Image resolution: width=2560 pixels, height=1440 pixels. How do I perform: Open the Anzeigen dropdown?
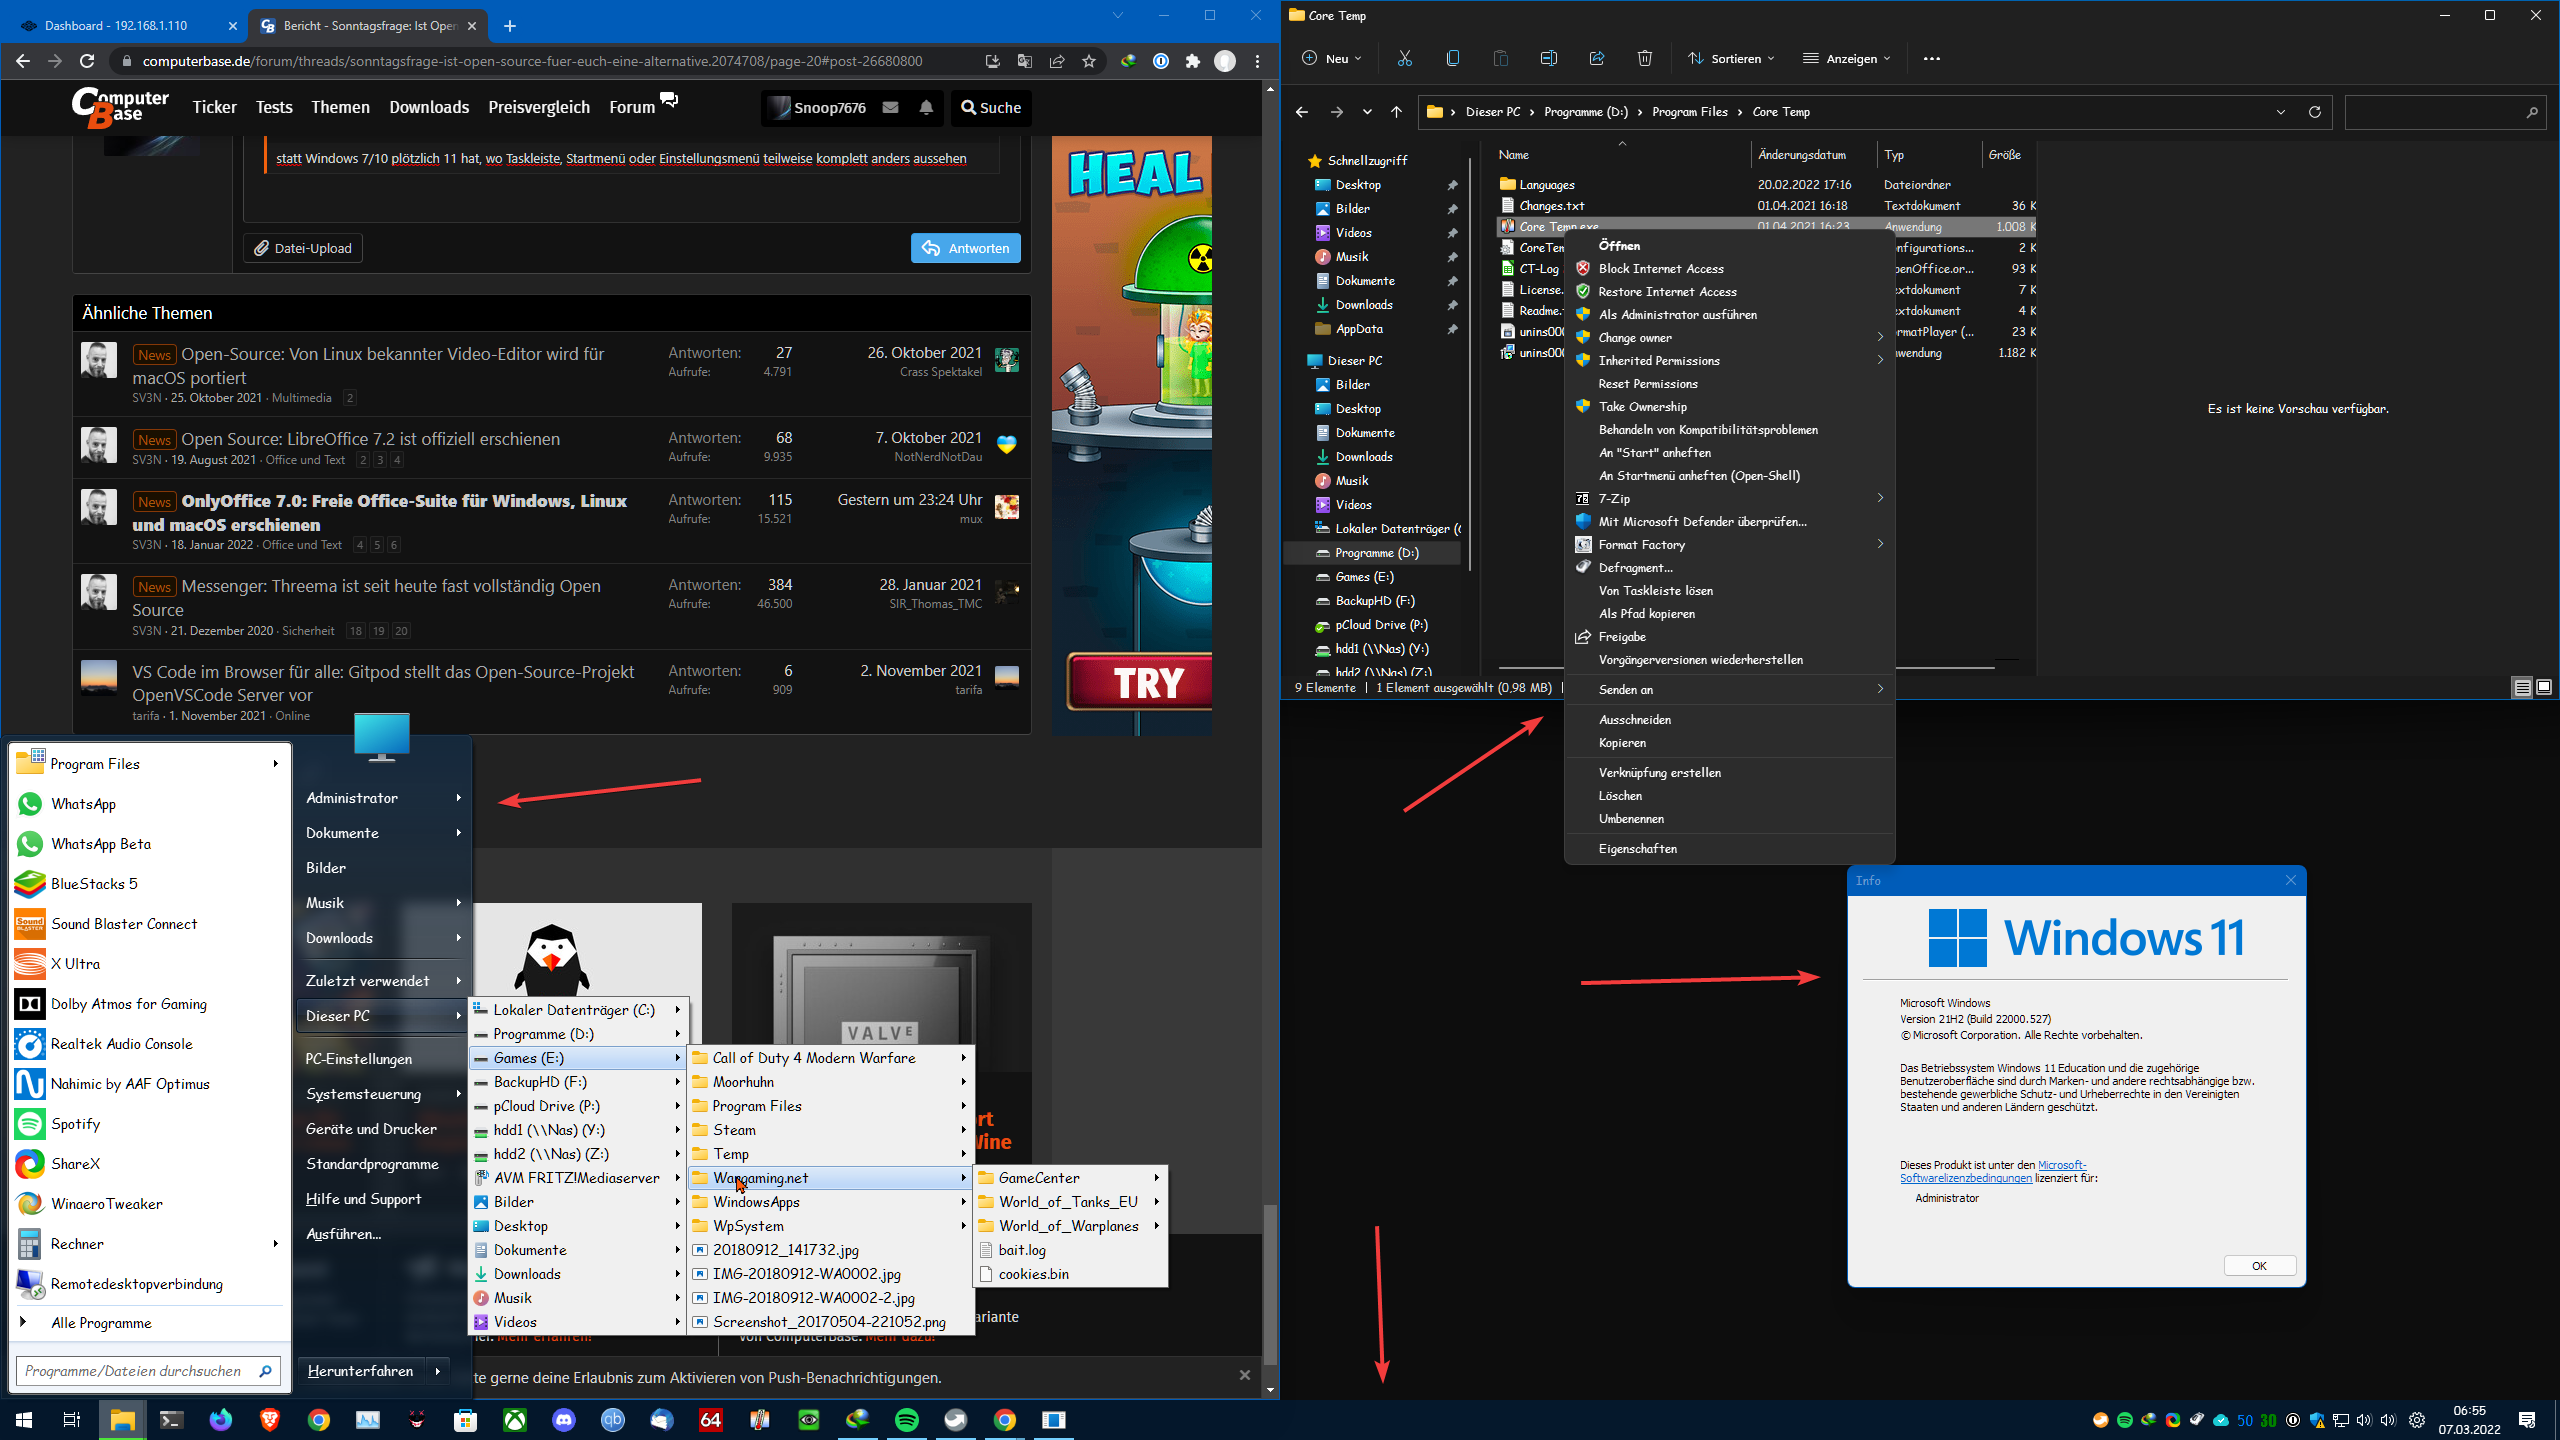[x=1847, y=58]
